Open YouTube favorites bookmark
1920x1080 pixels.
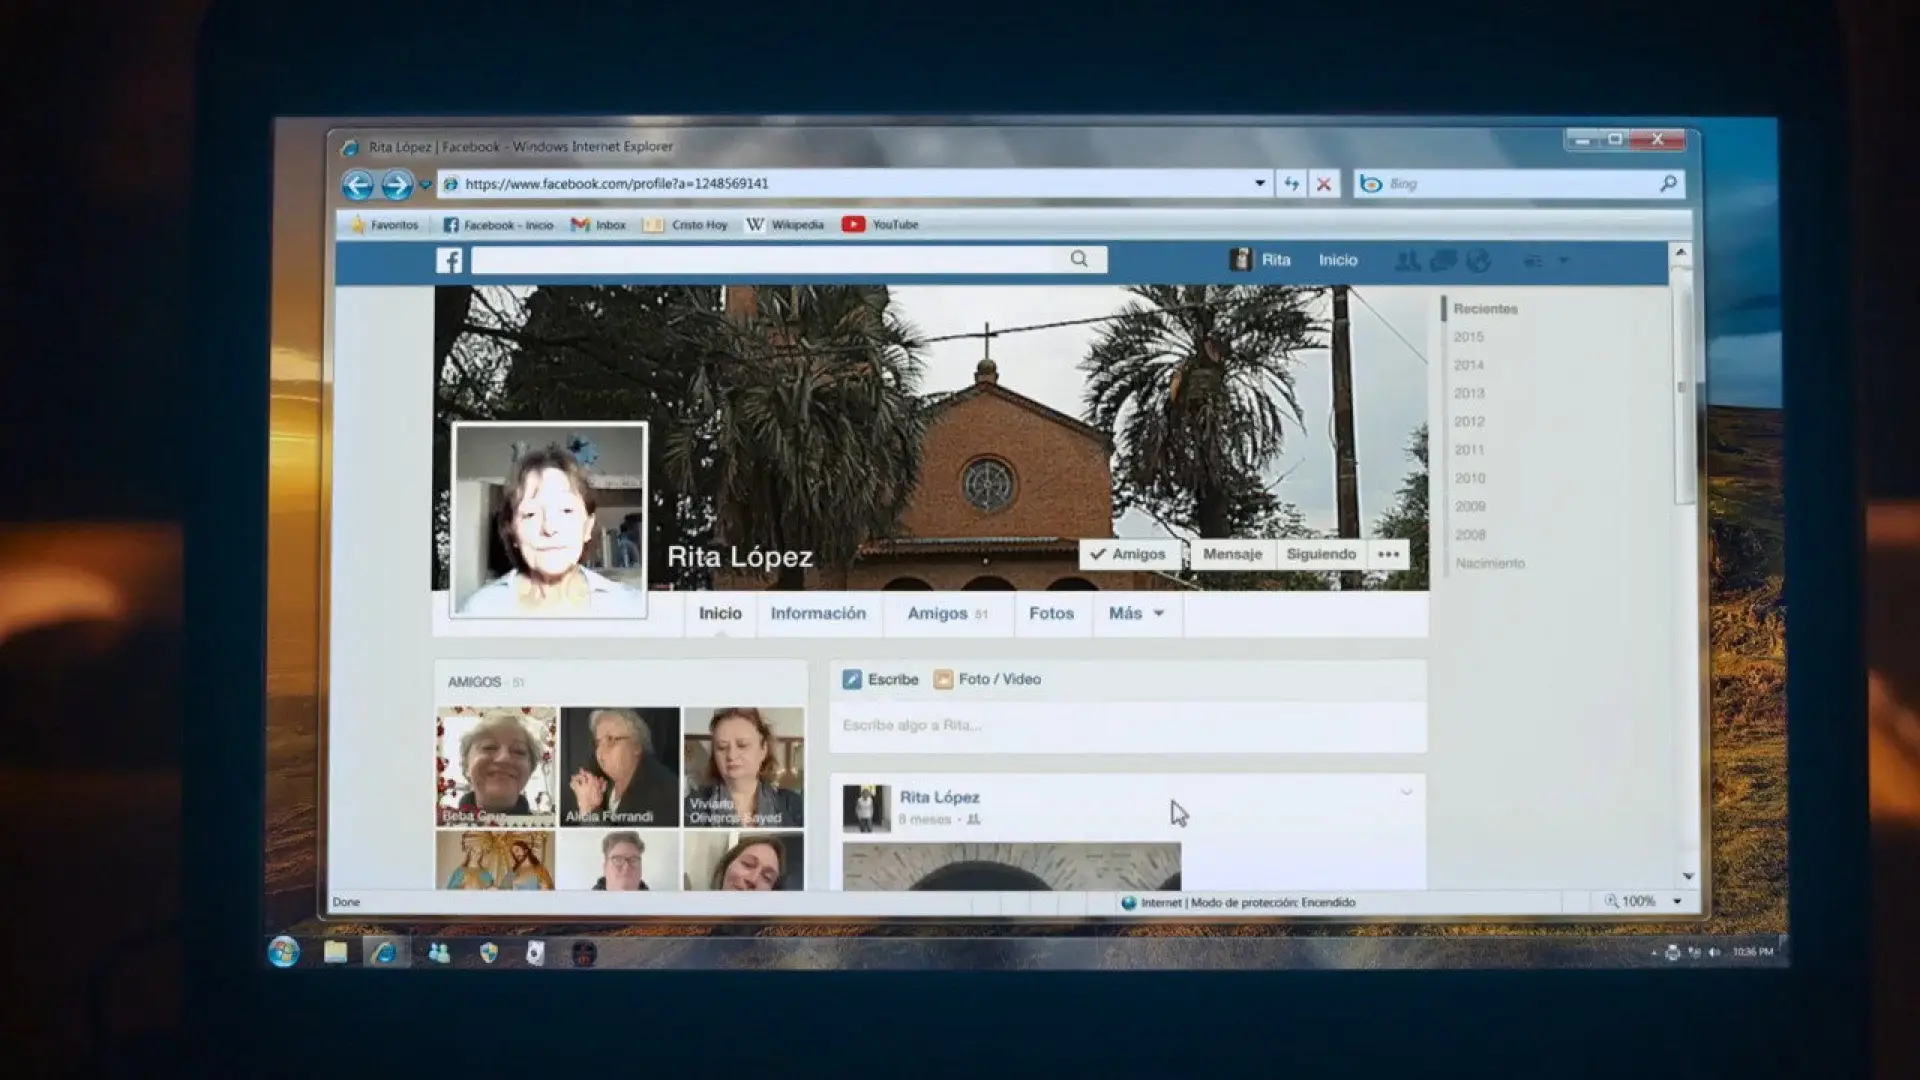click(880, 225)
